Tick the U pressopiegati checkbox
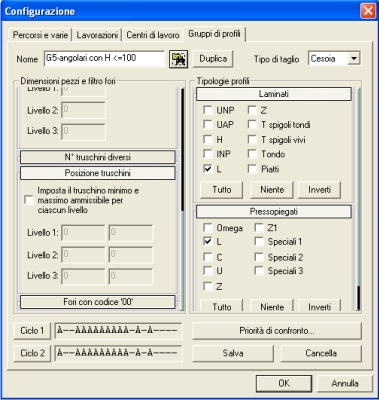 click(x=208, y=271)
